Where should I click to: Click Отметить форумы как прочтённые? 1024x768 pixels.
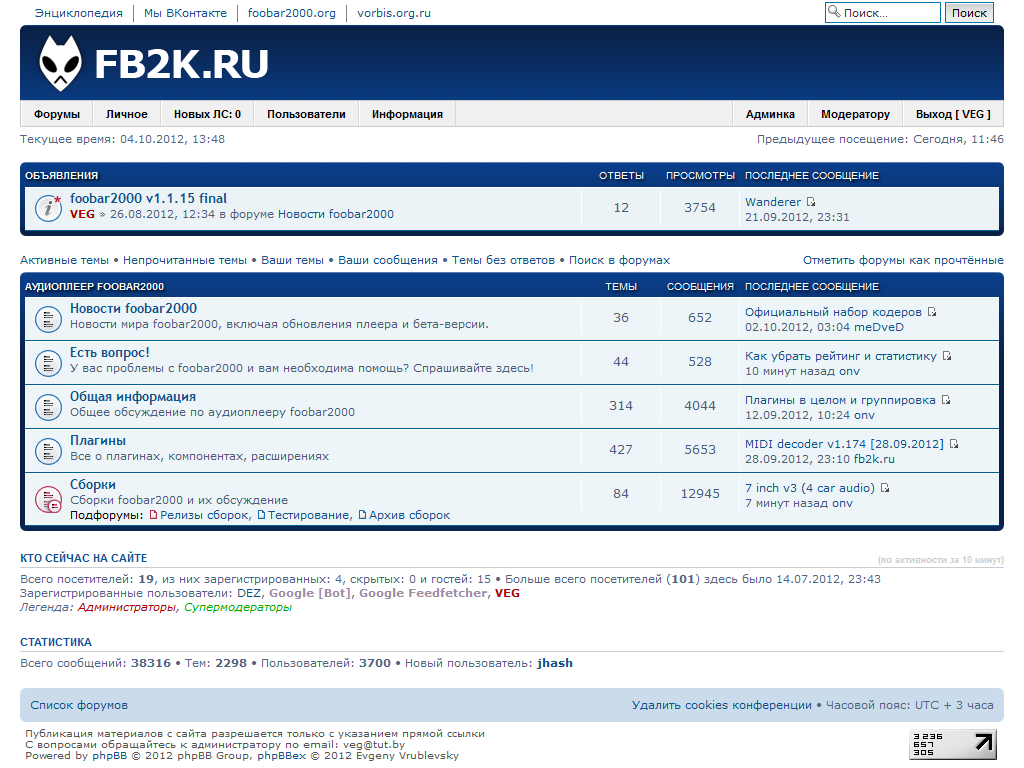(x=902, y=260)
